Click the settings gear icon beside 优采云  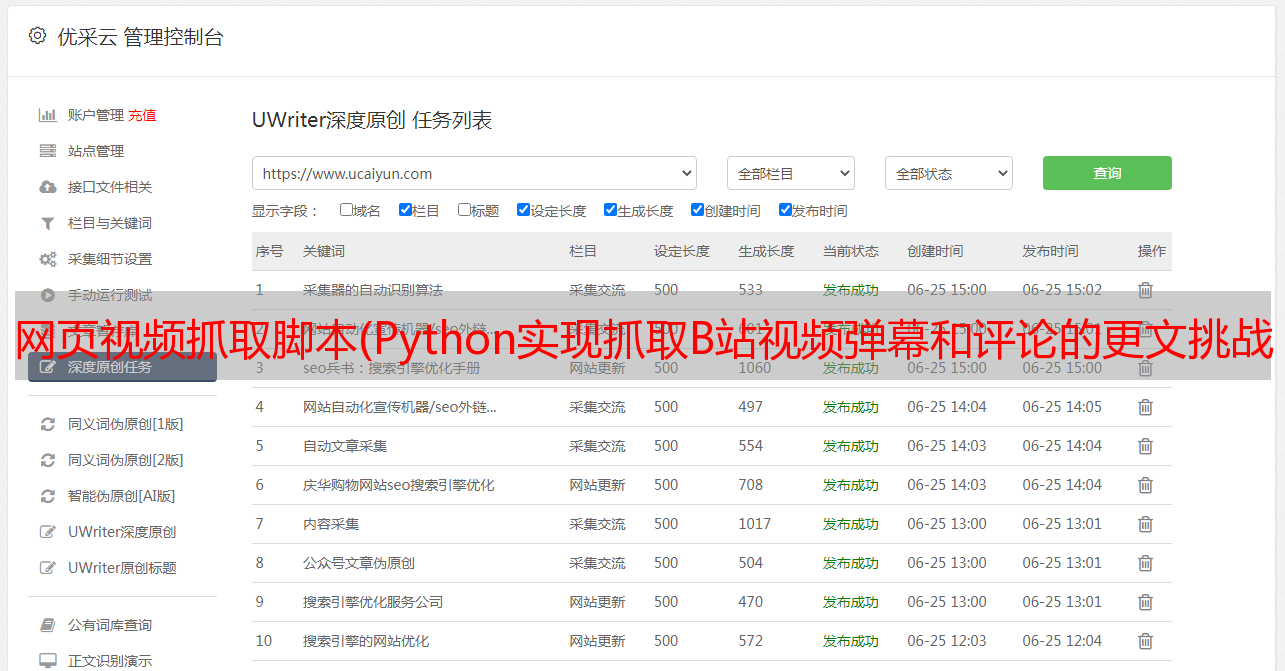coord(37,36)
